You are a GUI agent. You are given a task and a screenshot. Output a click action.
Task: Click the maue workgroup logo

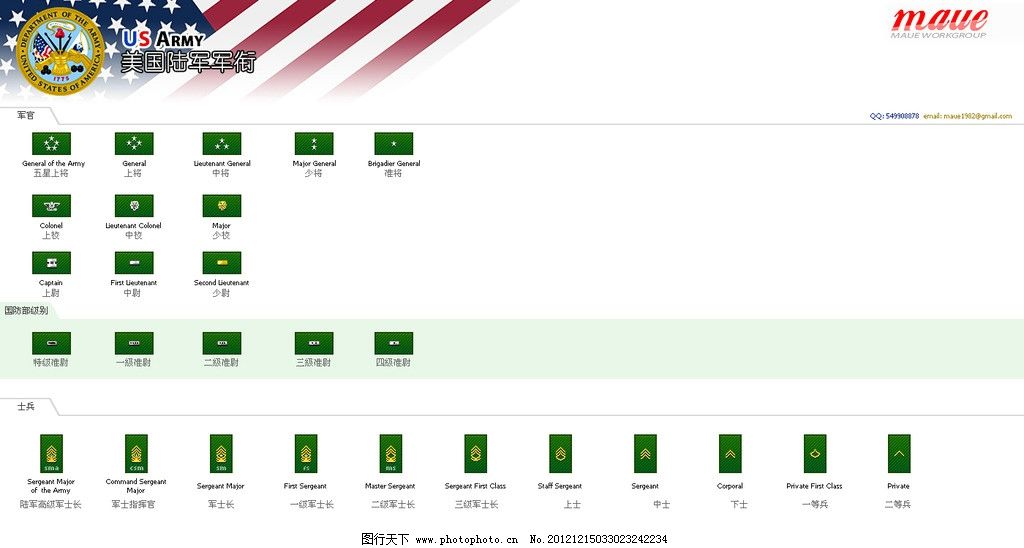click(x=939, y=23)
